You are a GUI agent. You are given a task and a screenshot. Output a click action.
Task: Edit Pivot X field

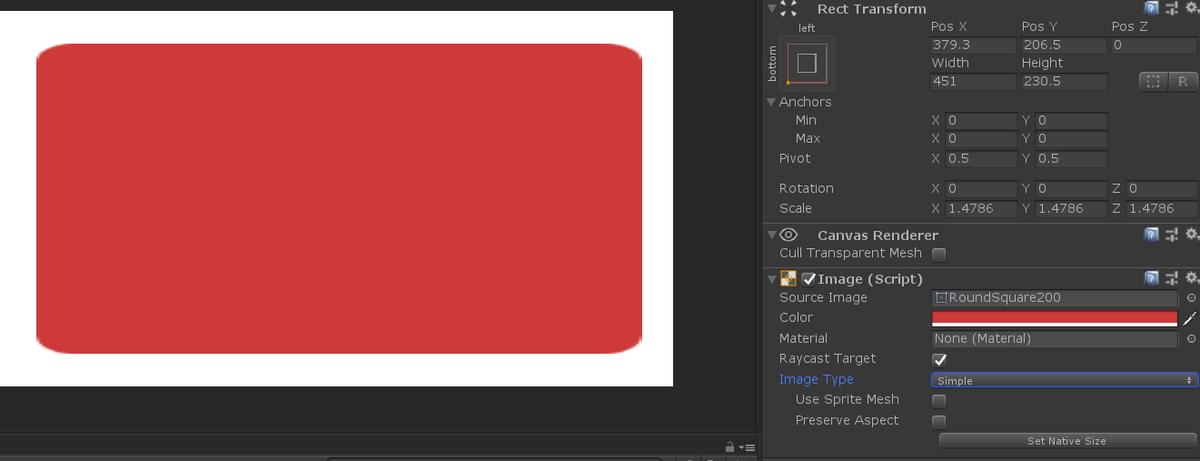pyautogui.click(x=981, y=159)
